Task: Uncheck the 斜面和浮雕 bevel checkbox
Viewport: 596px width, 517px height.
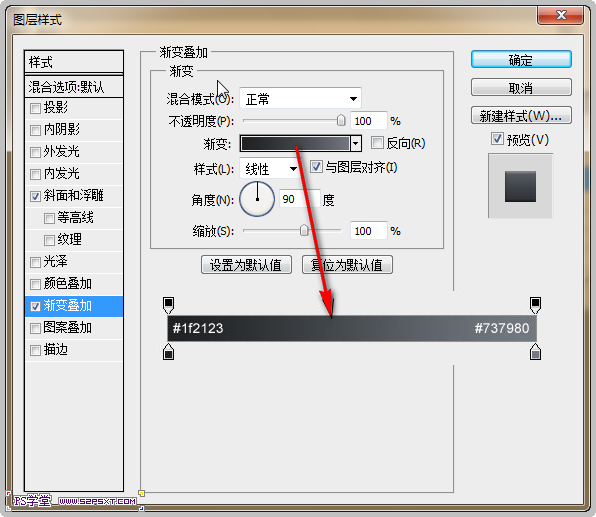Action: point(35,196)
